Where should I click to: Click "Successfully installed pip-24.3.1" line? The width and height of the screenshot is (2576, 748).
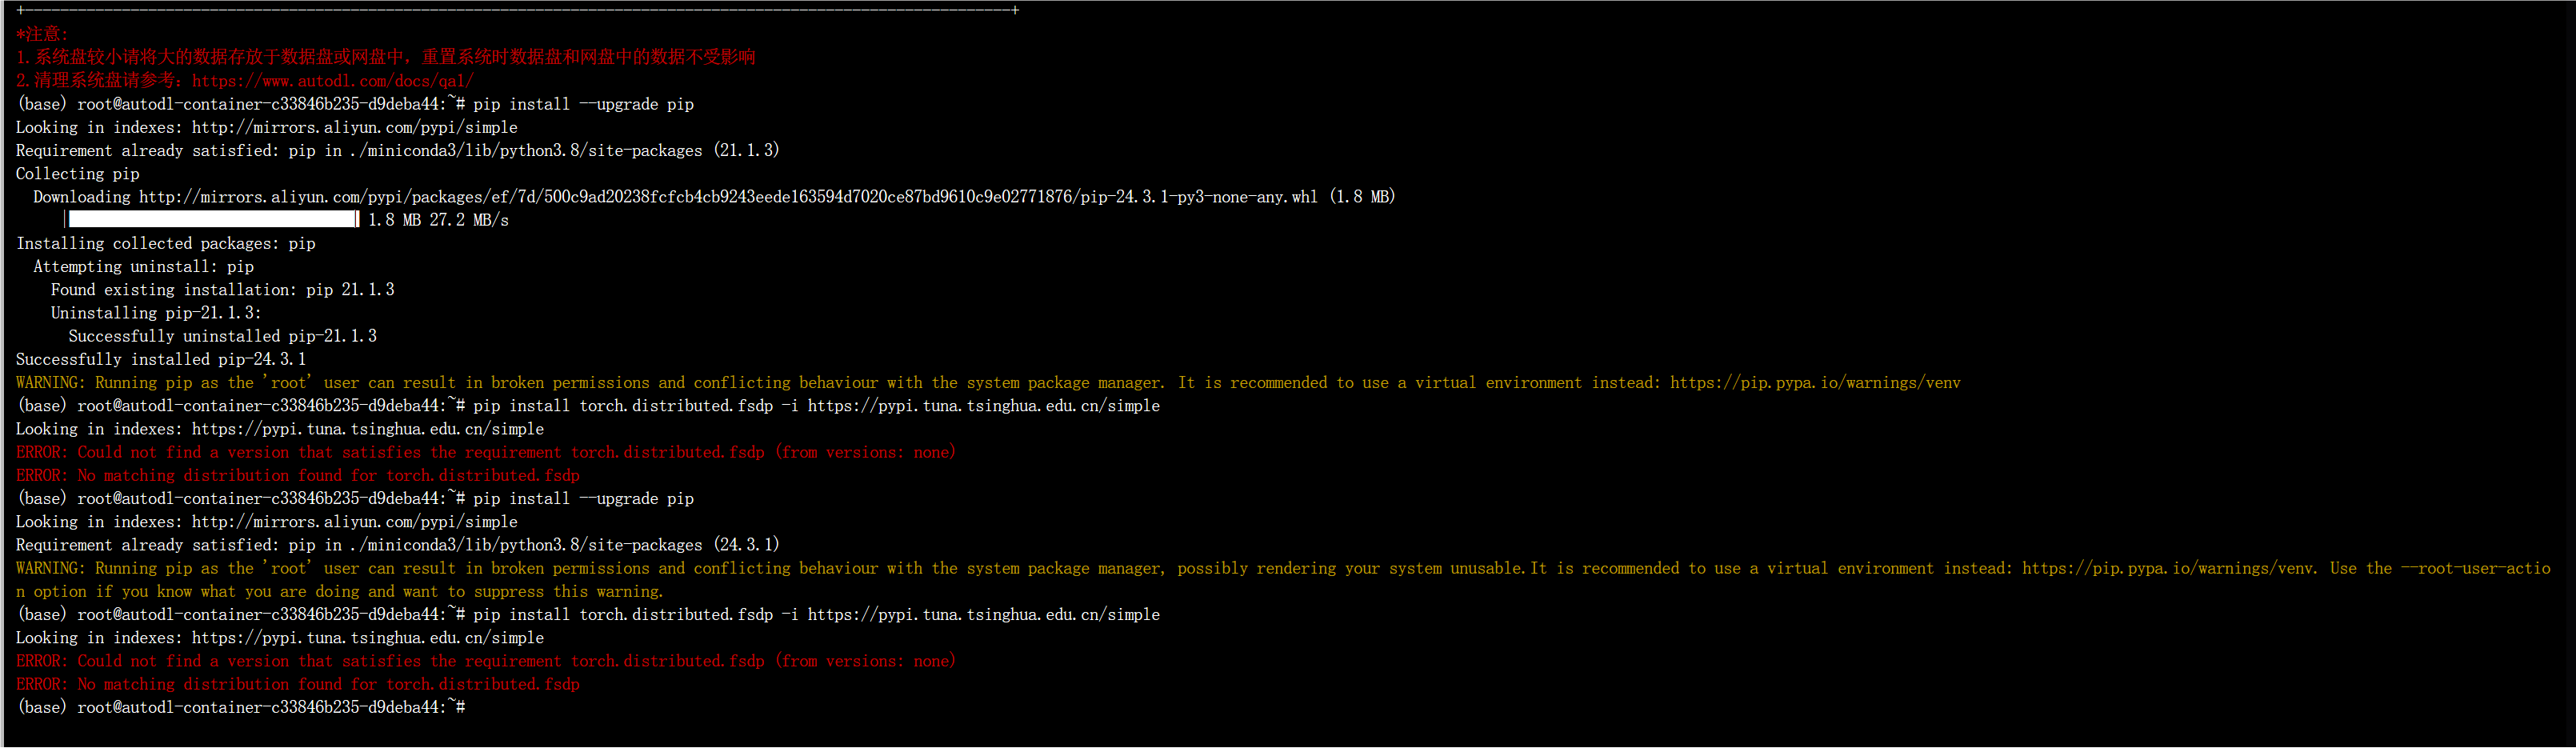161,359
